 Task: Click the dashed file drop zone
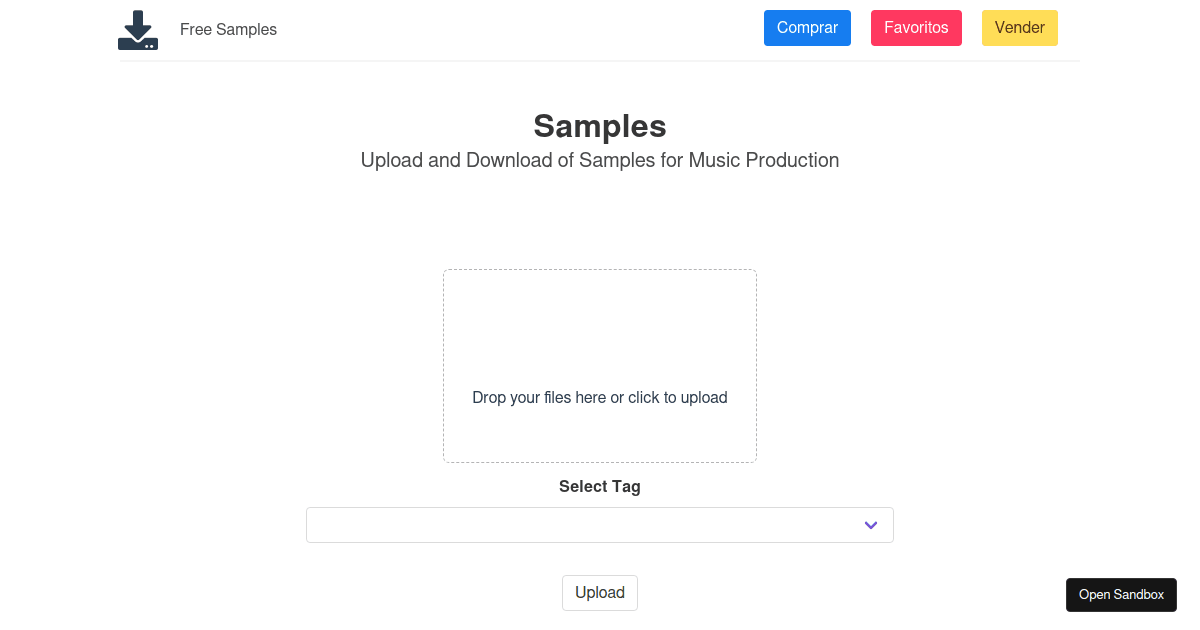pyautogui.click(x=600, y=366)
